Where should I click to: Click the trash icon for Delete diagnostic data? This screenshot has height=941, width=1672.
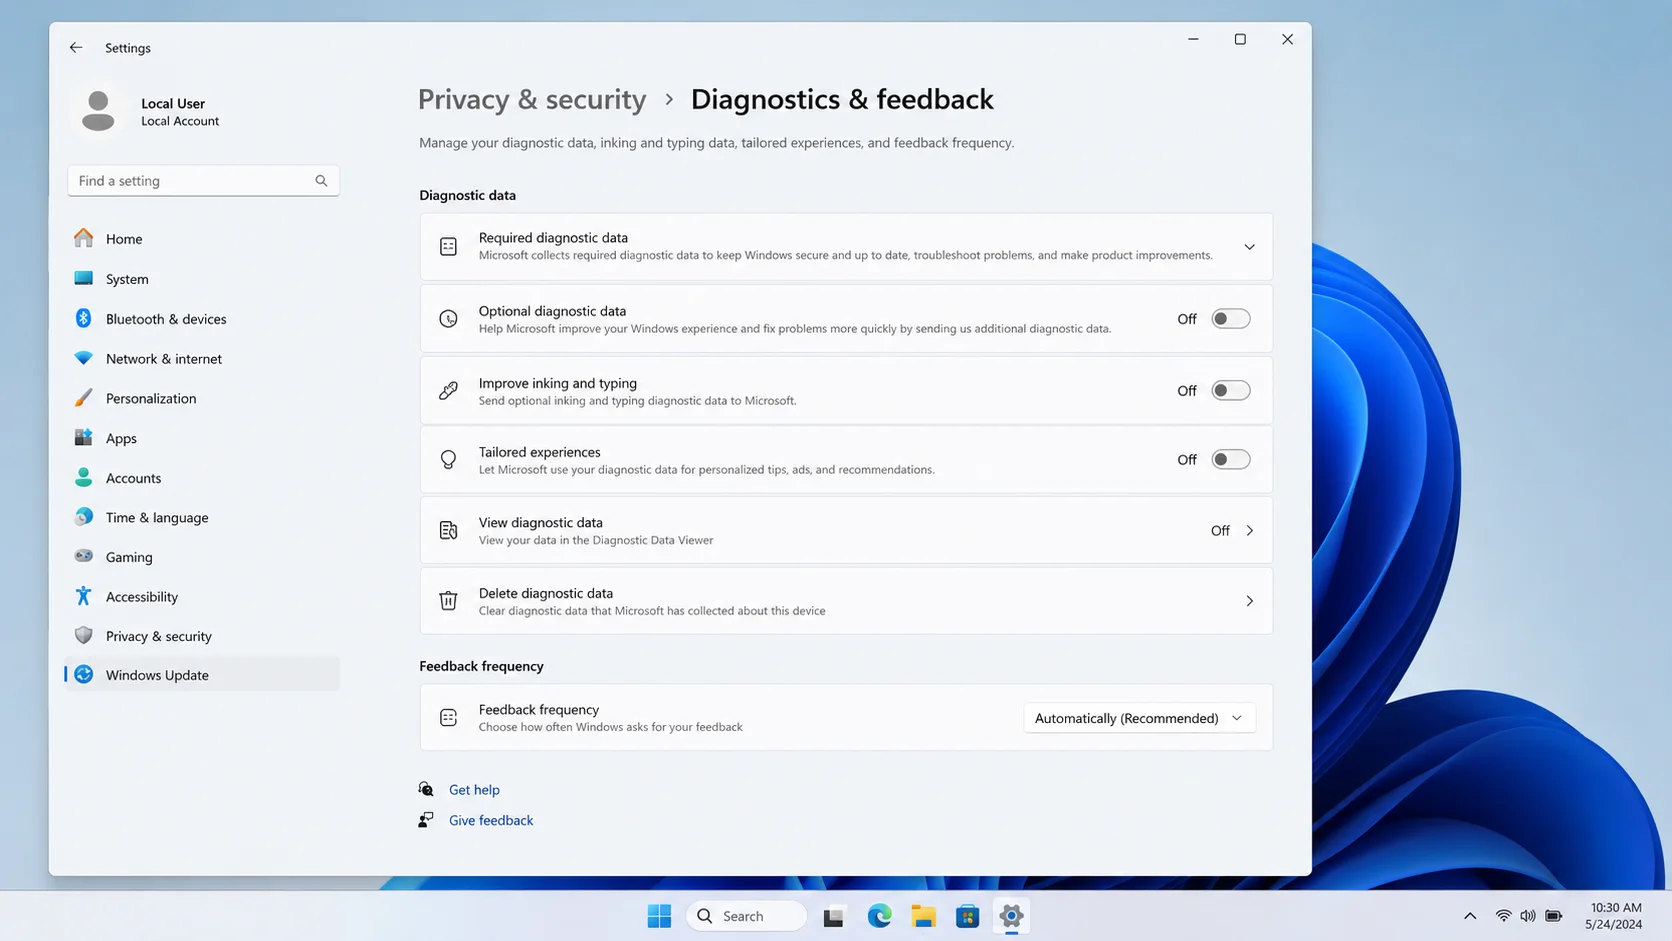tap(448, 601)
